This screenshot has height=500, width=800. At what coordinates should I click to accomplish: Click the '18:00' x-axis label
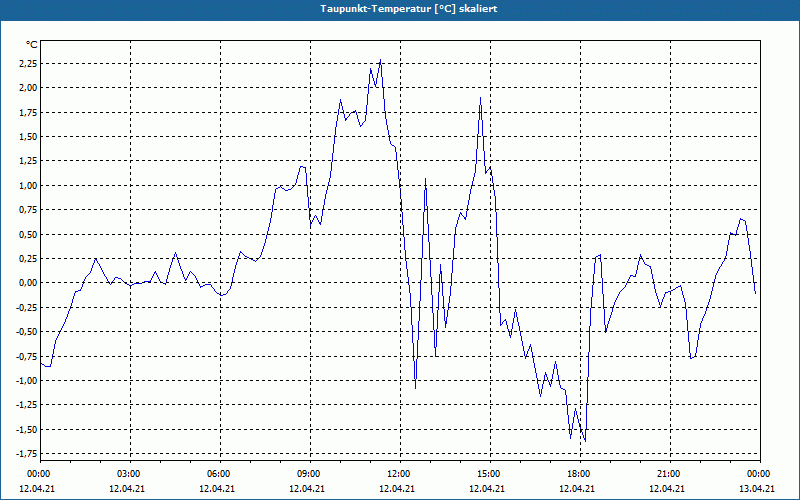click(581, 474)
